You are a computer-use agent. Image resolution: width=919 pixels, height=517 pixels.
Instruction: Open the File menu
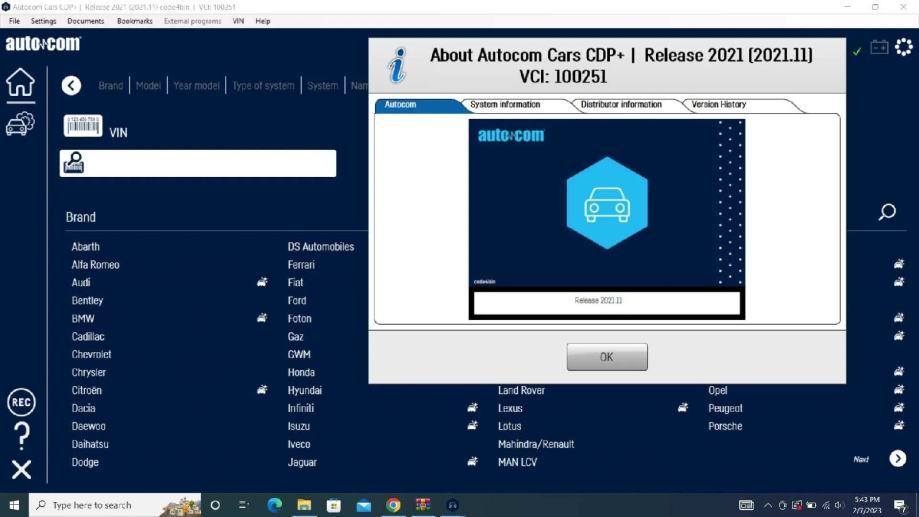[x=15, y=21]
